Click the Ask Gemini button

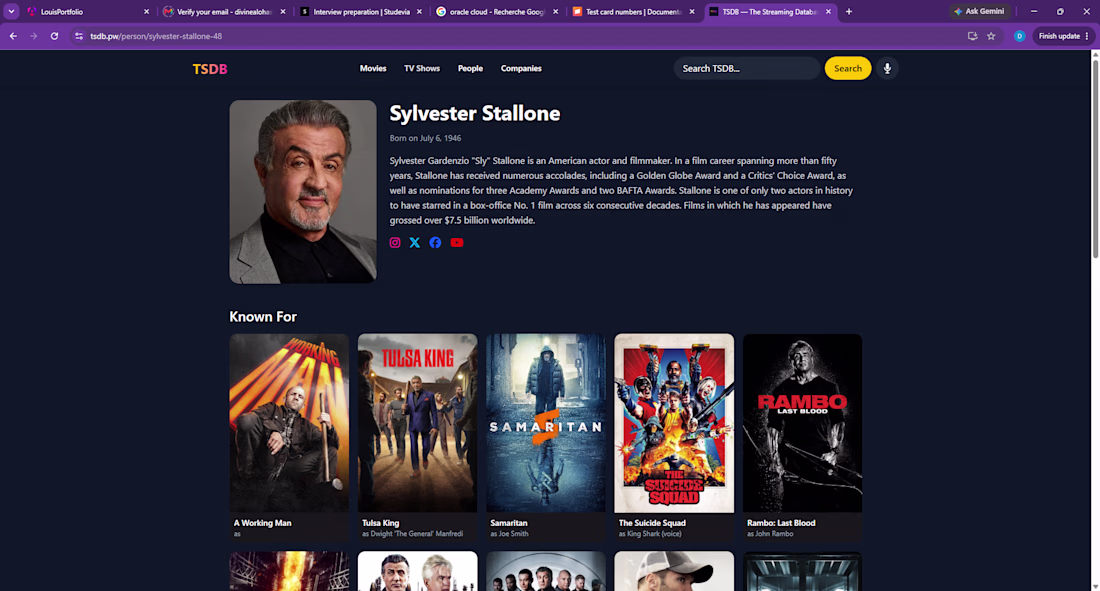tap(980, 11)
